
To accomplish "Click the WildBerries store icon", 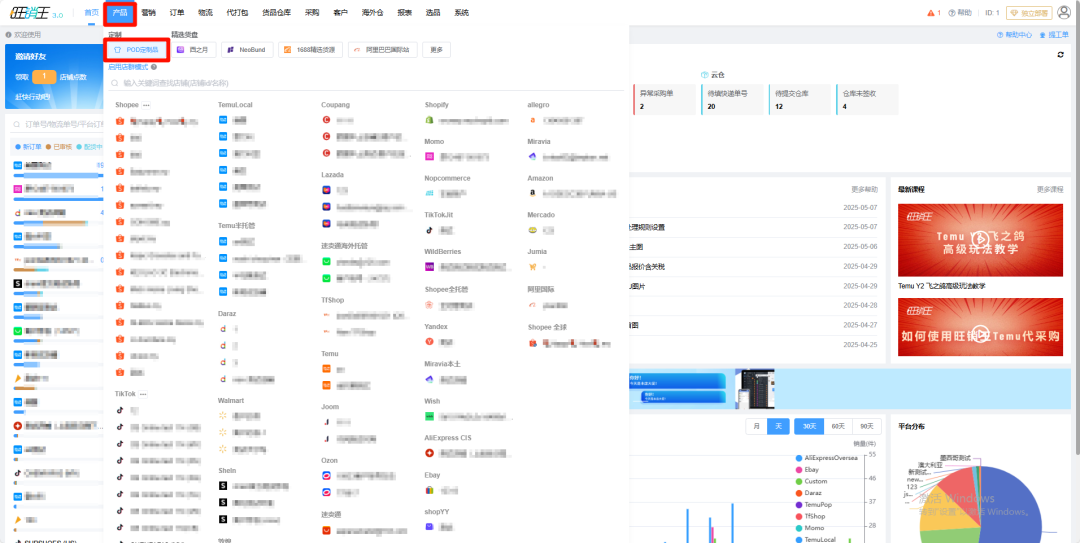I will click(429, 267).
